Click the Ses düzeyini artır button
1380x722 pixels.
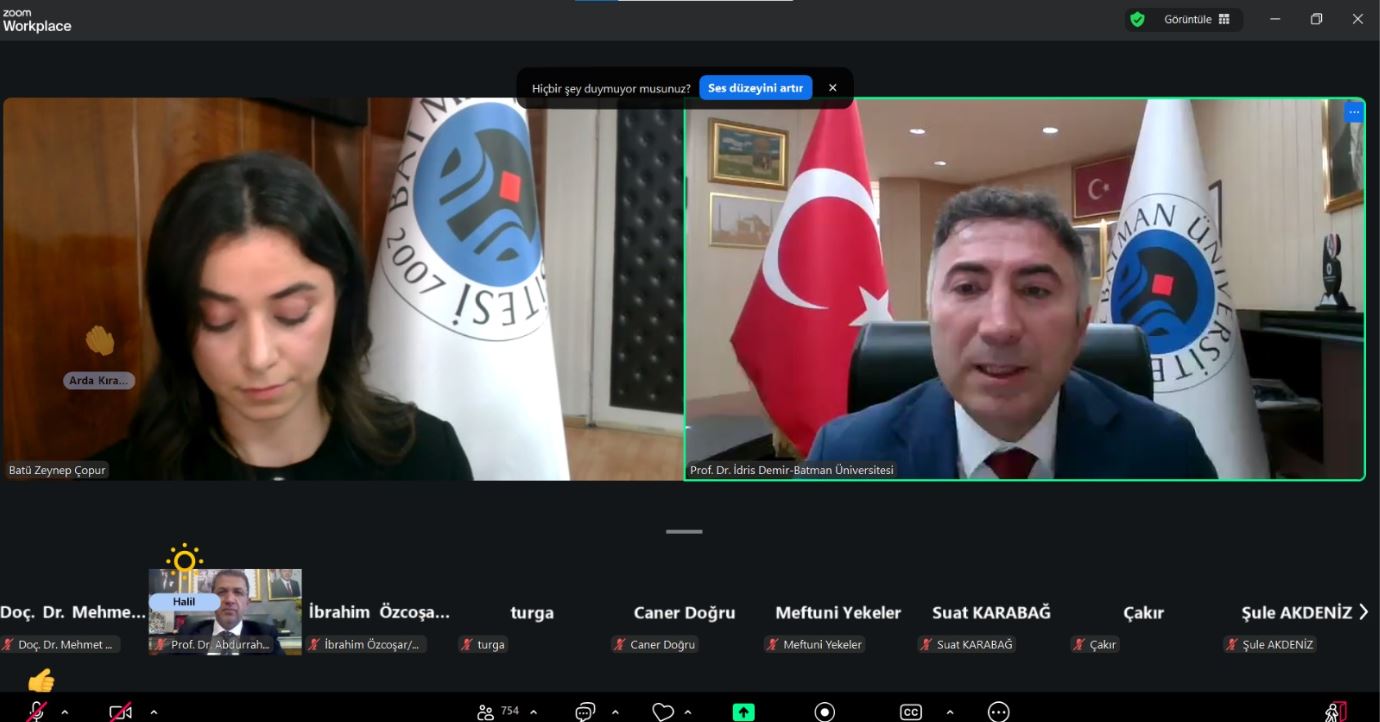[756, 88]
